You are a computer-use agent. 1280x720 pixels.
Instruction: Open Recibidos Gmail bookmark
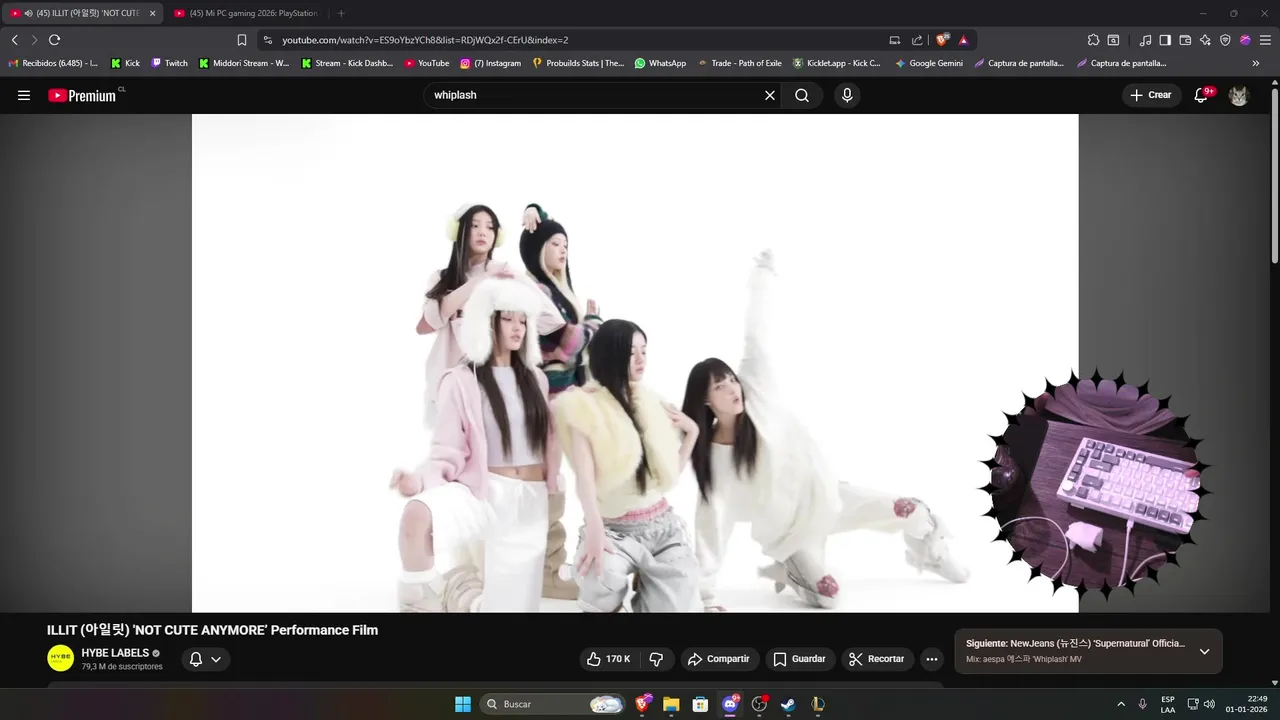tap(52, 63)
